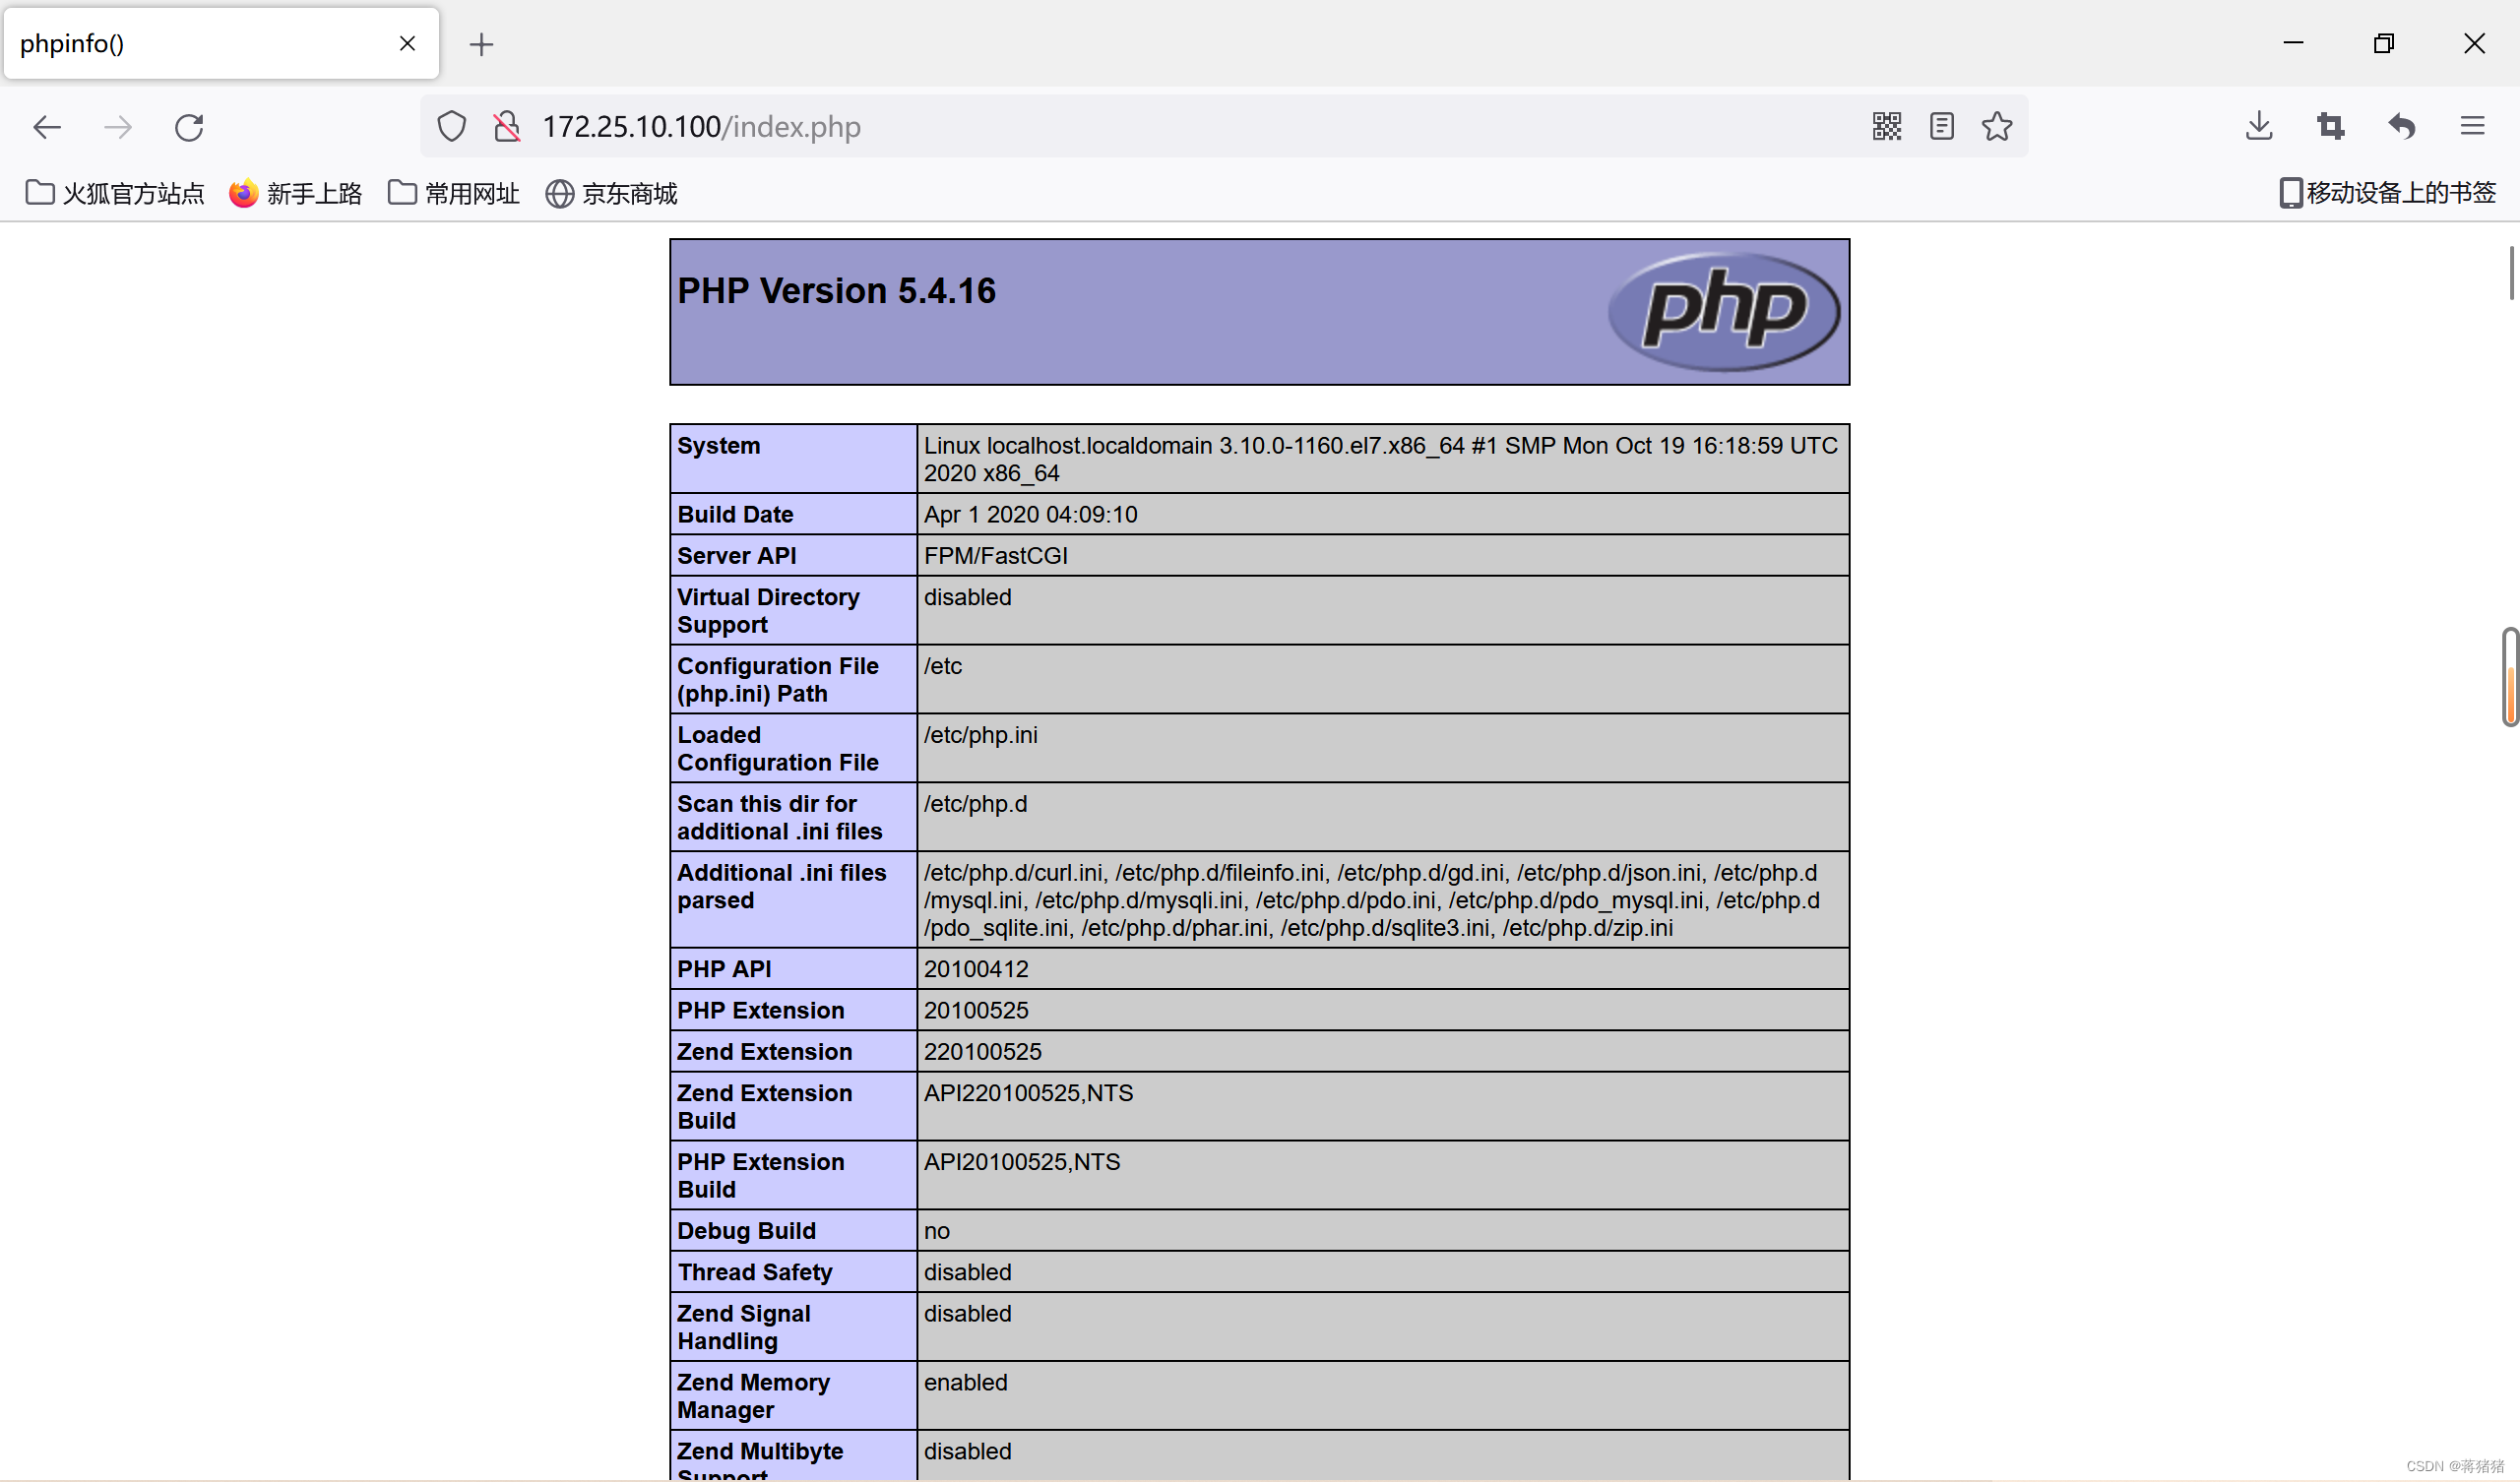2520x1482 pixels.
Task: Reload the phpinfo page
Action: [x=189, y=127]
